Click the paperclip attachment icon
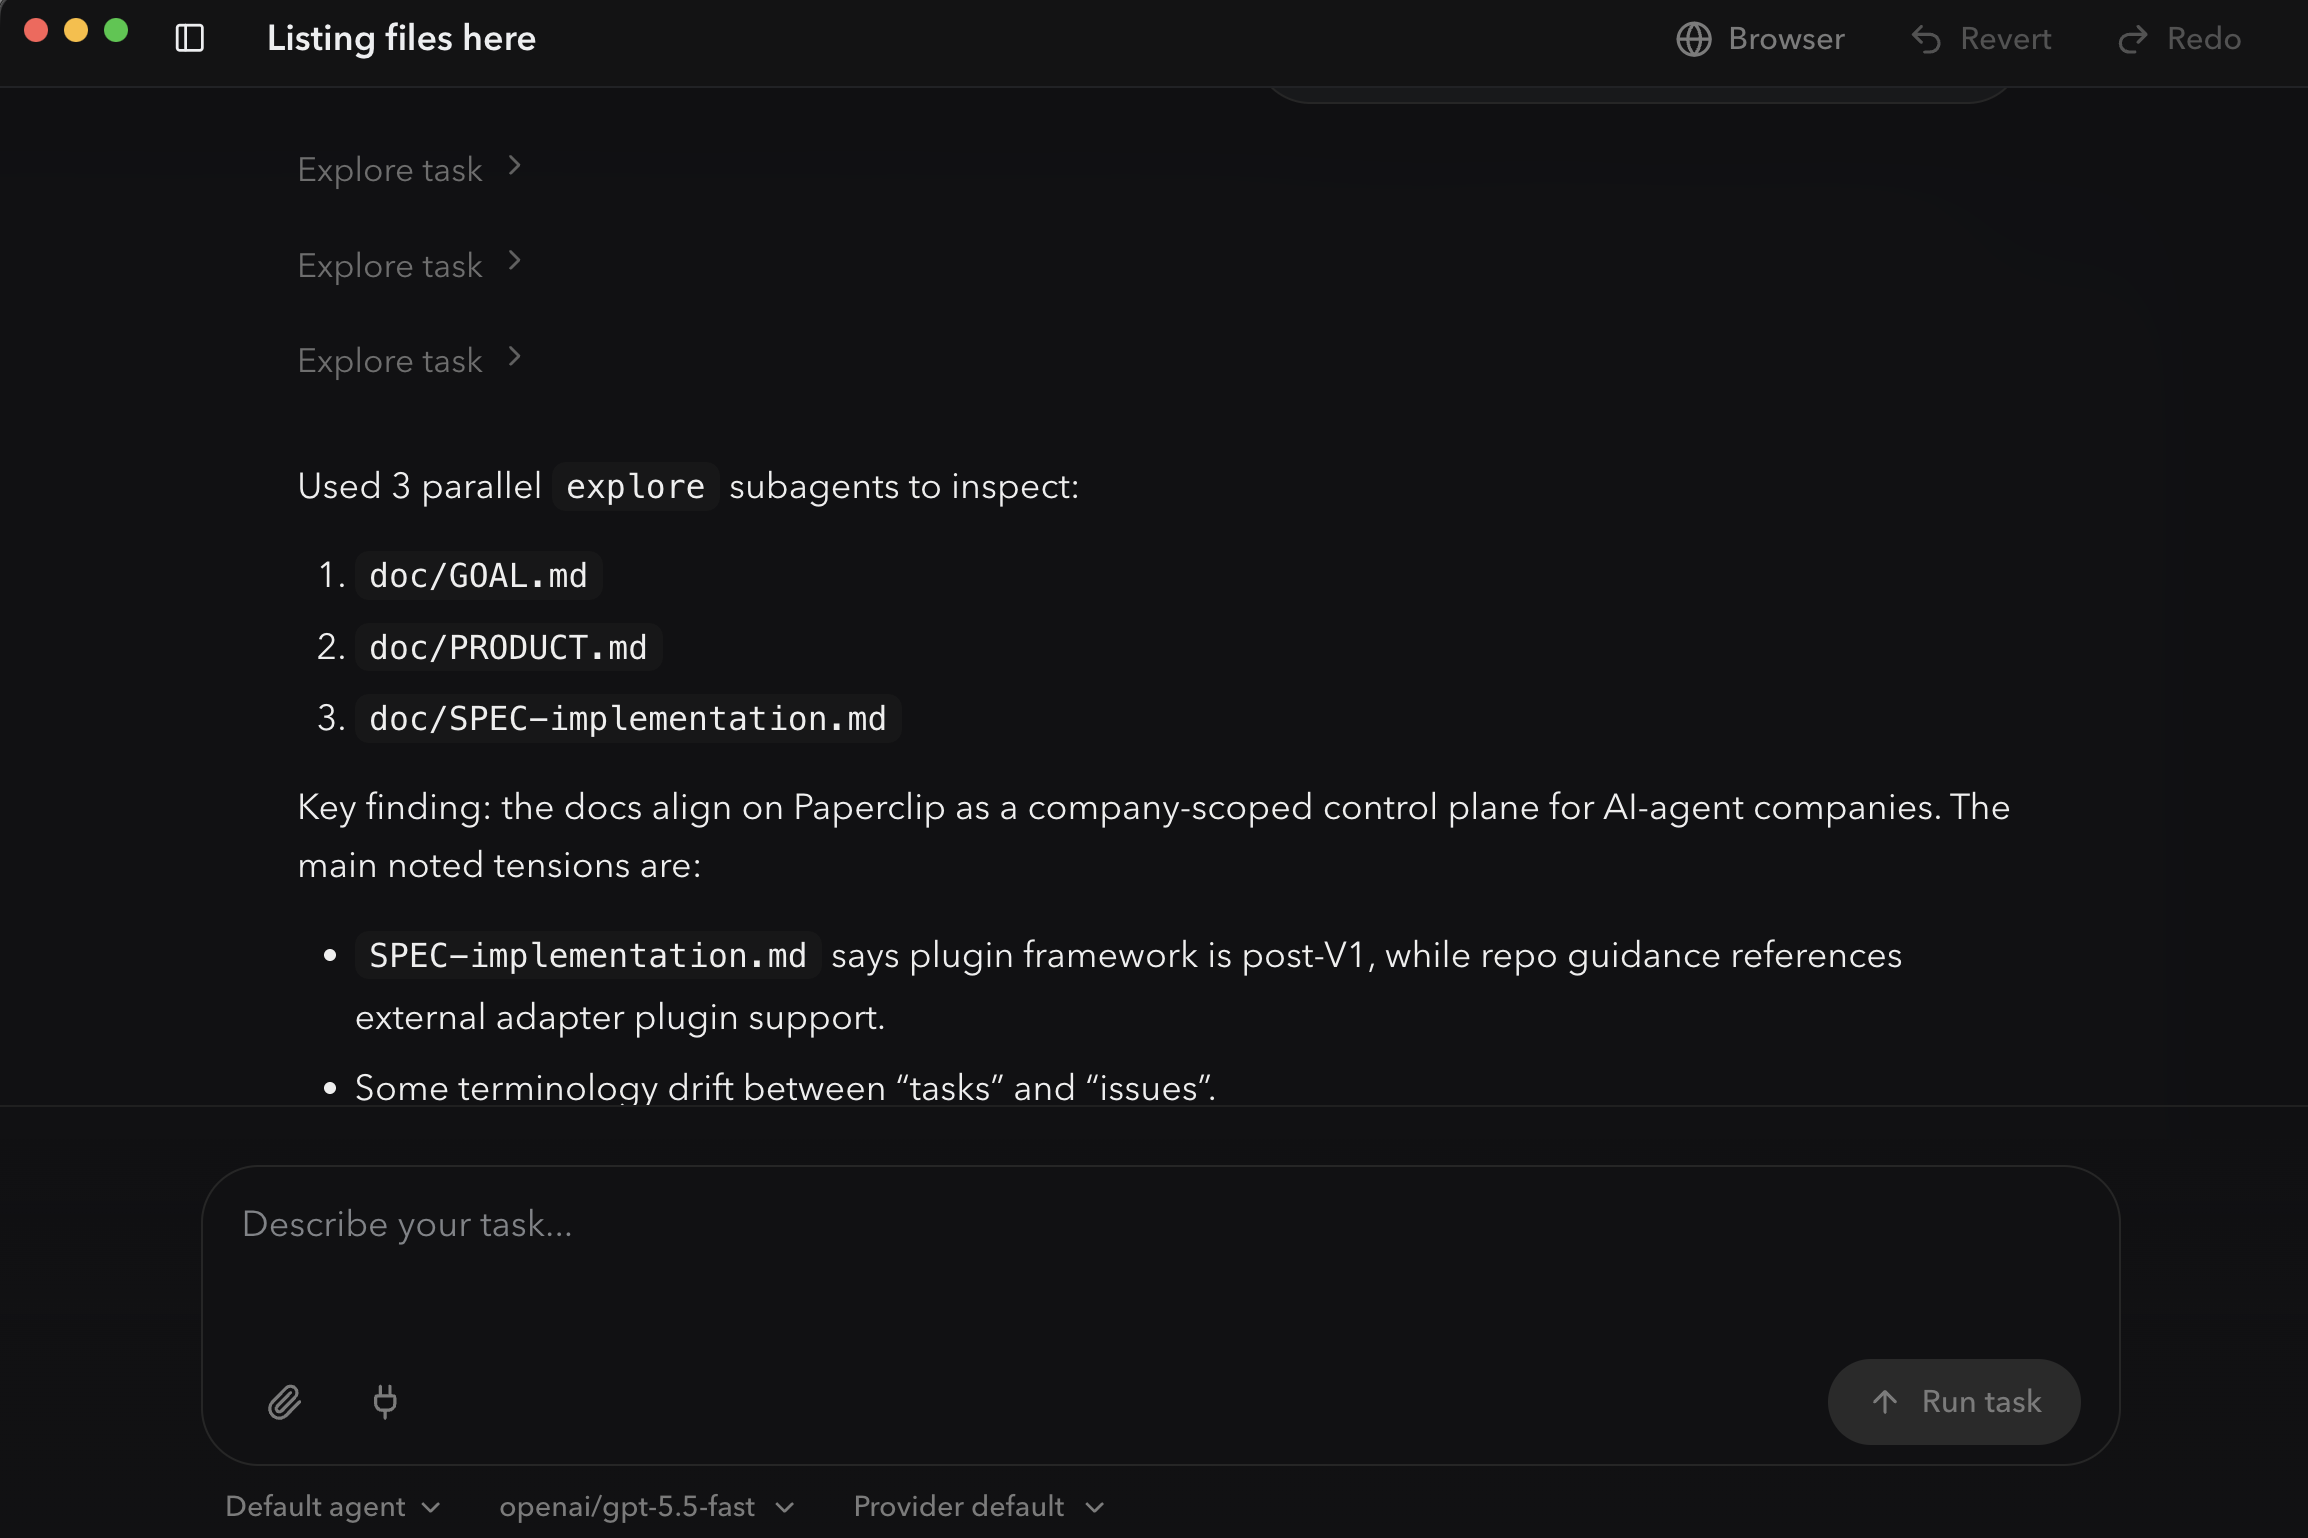The height and width of the screenshot is (1538, 2308). (284, 1402)
